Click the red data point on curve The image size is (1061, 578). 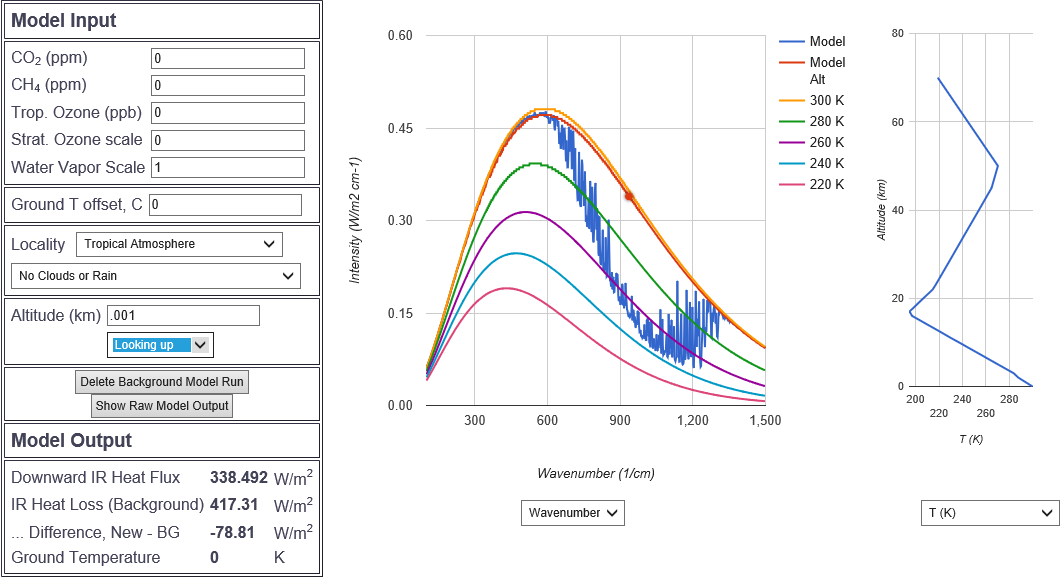[629, 196]
